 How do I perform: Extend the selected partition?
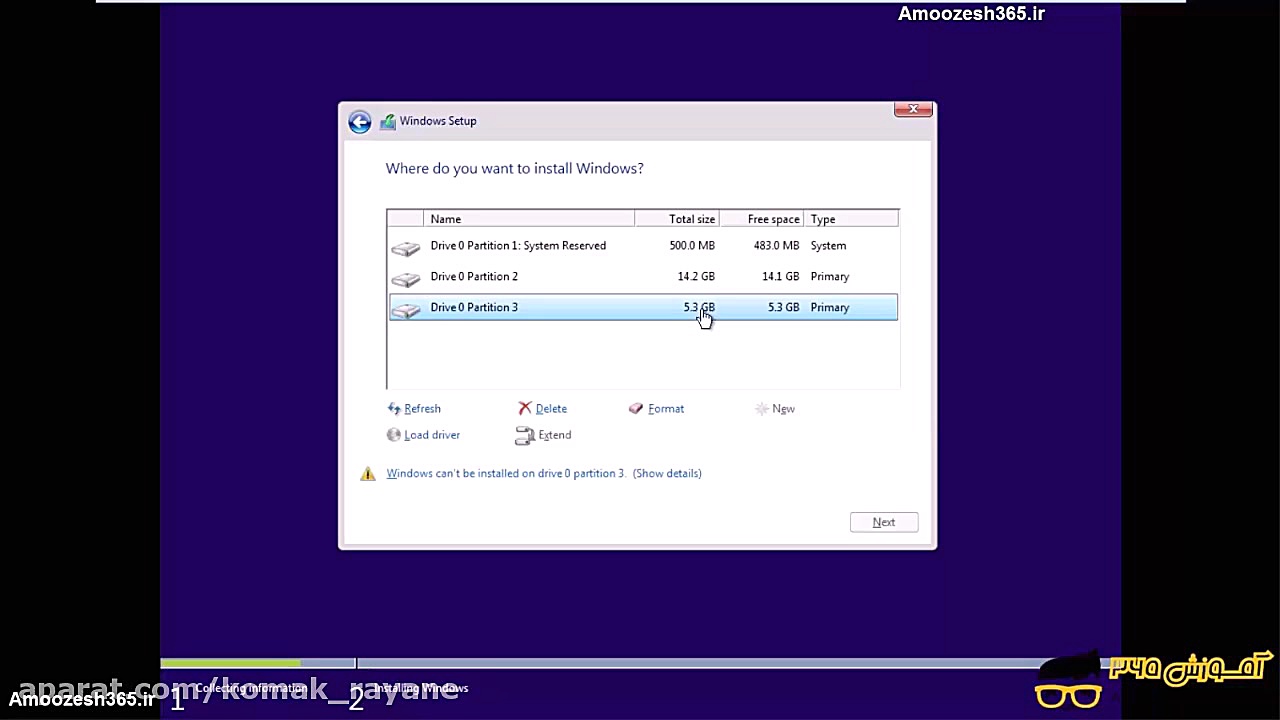pyautogui.click(x=555, y=435)
